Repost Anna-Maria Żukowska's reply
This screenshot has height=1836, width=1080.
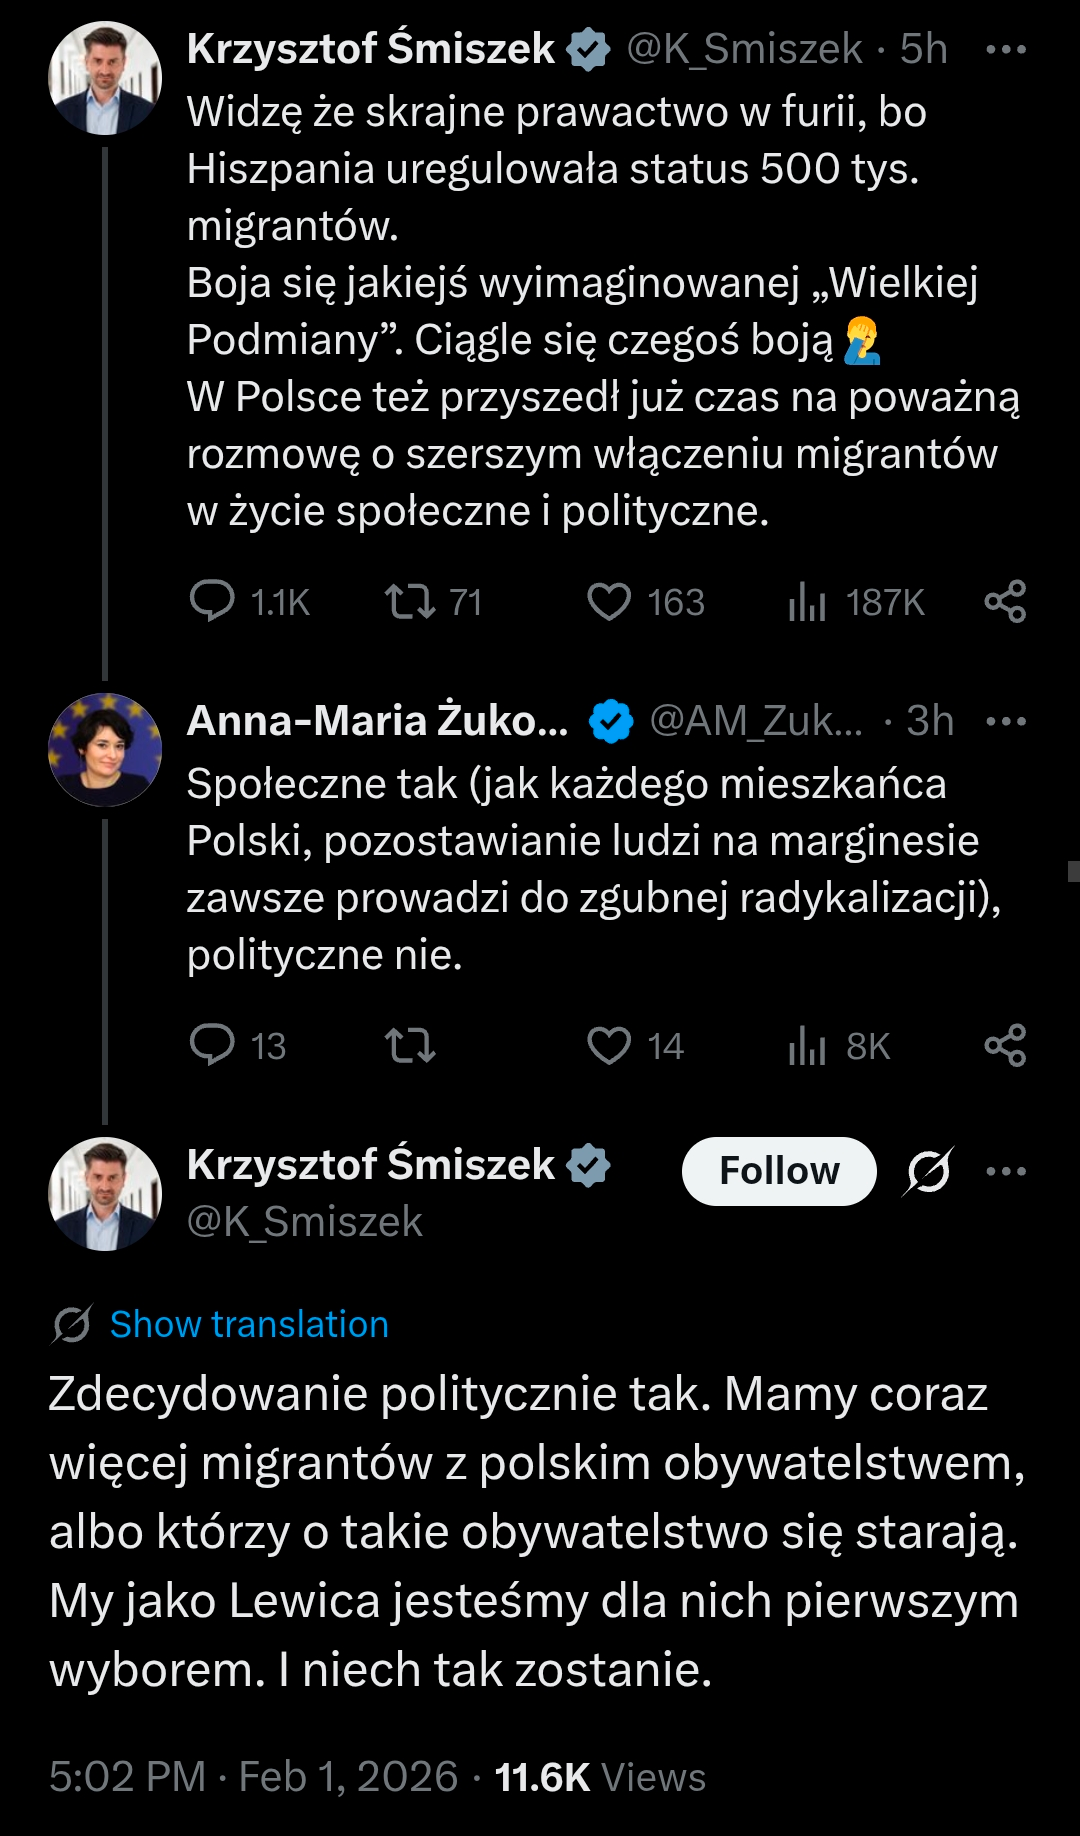[x=410, y=1046]
